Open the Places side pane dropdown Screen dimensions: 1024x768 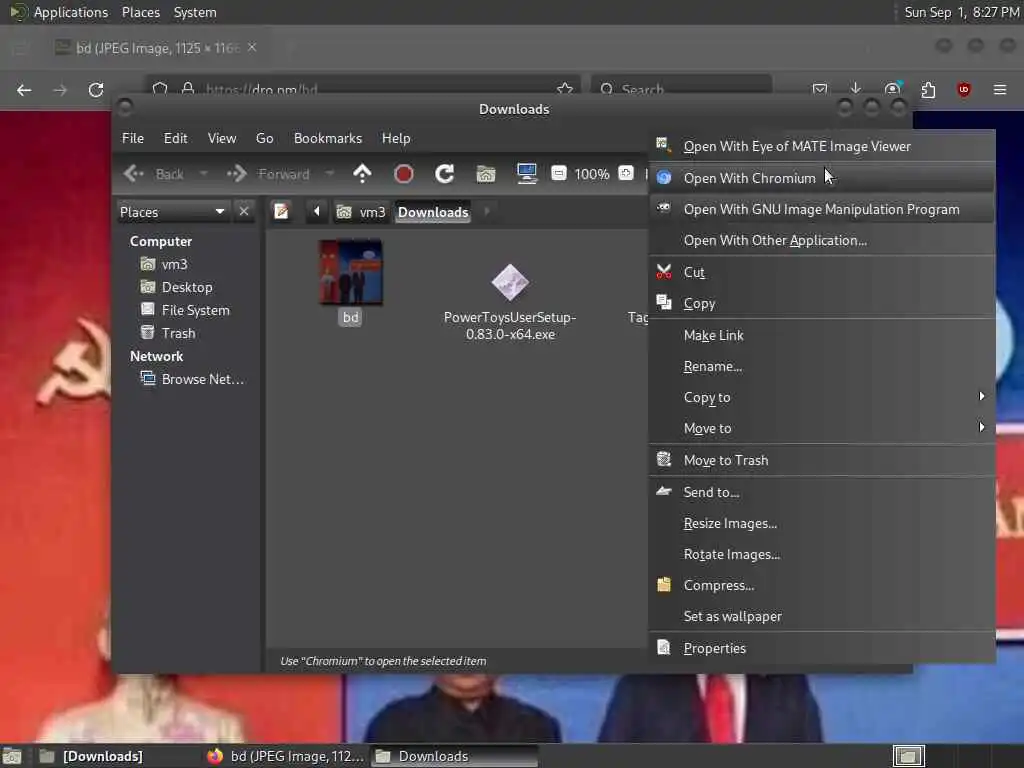[x=172, y=212]
